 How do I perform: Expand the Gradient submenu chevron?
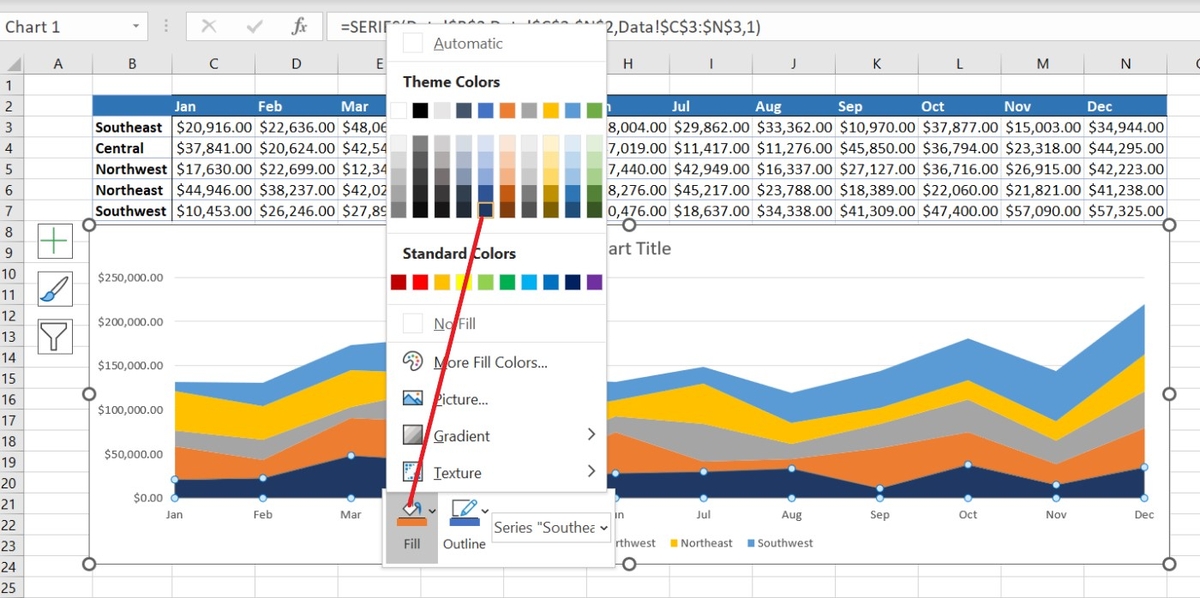[590, 435]
